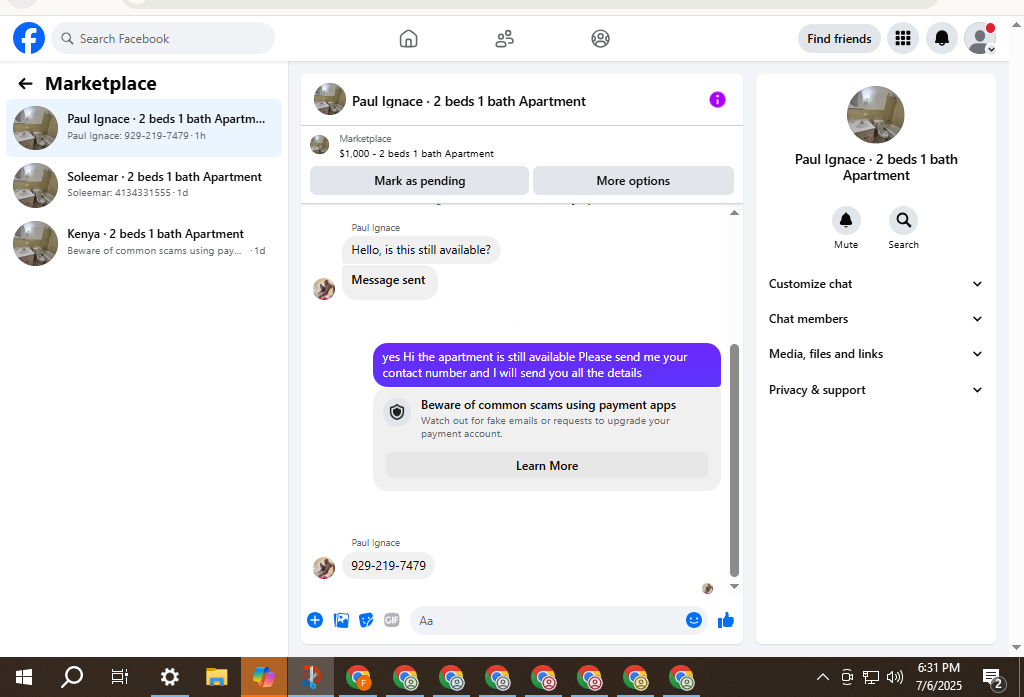Click '$1,000 - 2 beds 1 bath Apartment' text
Viewport: 1024px width, 697px height.
[x=416, y=154]
